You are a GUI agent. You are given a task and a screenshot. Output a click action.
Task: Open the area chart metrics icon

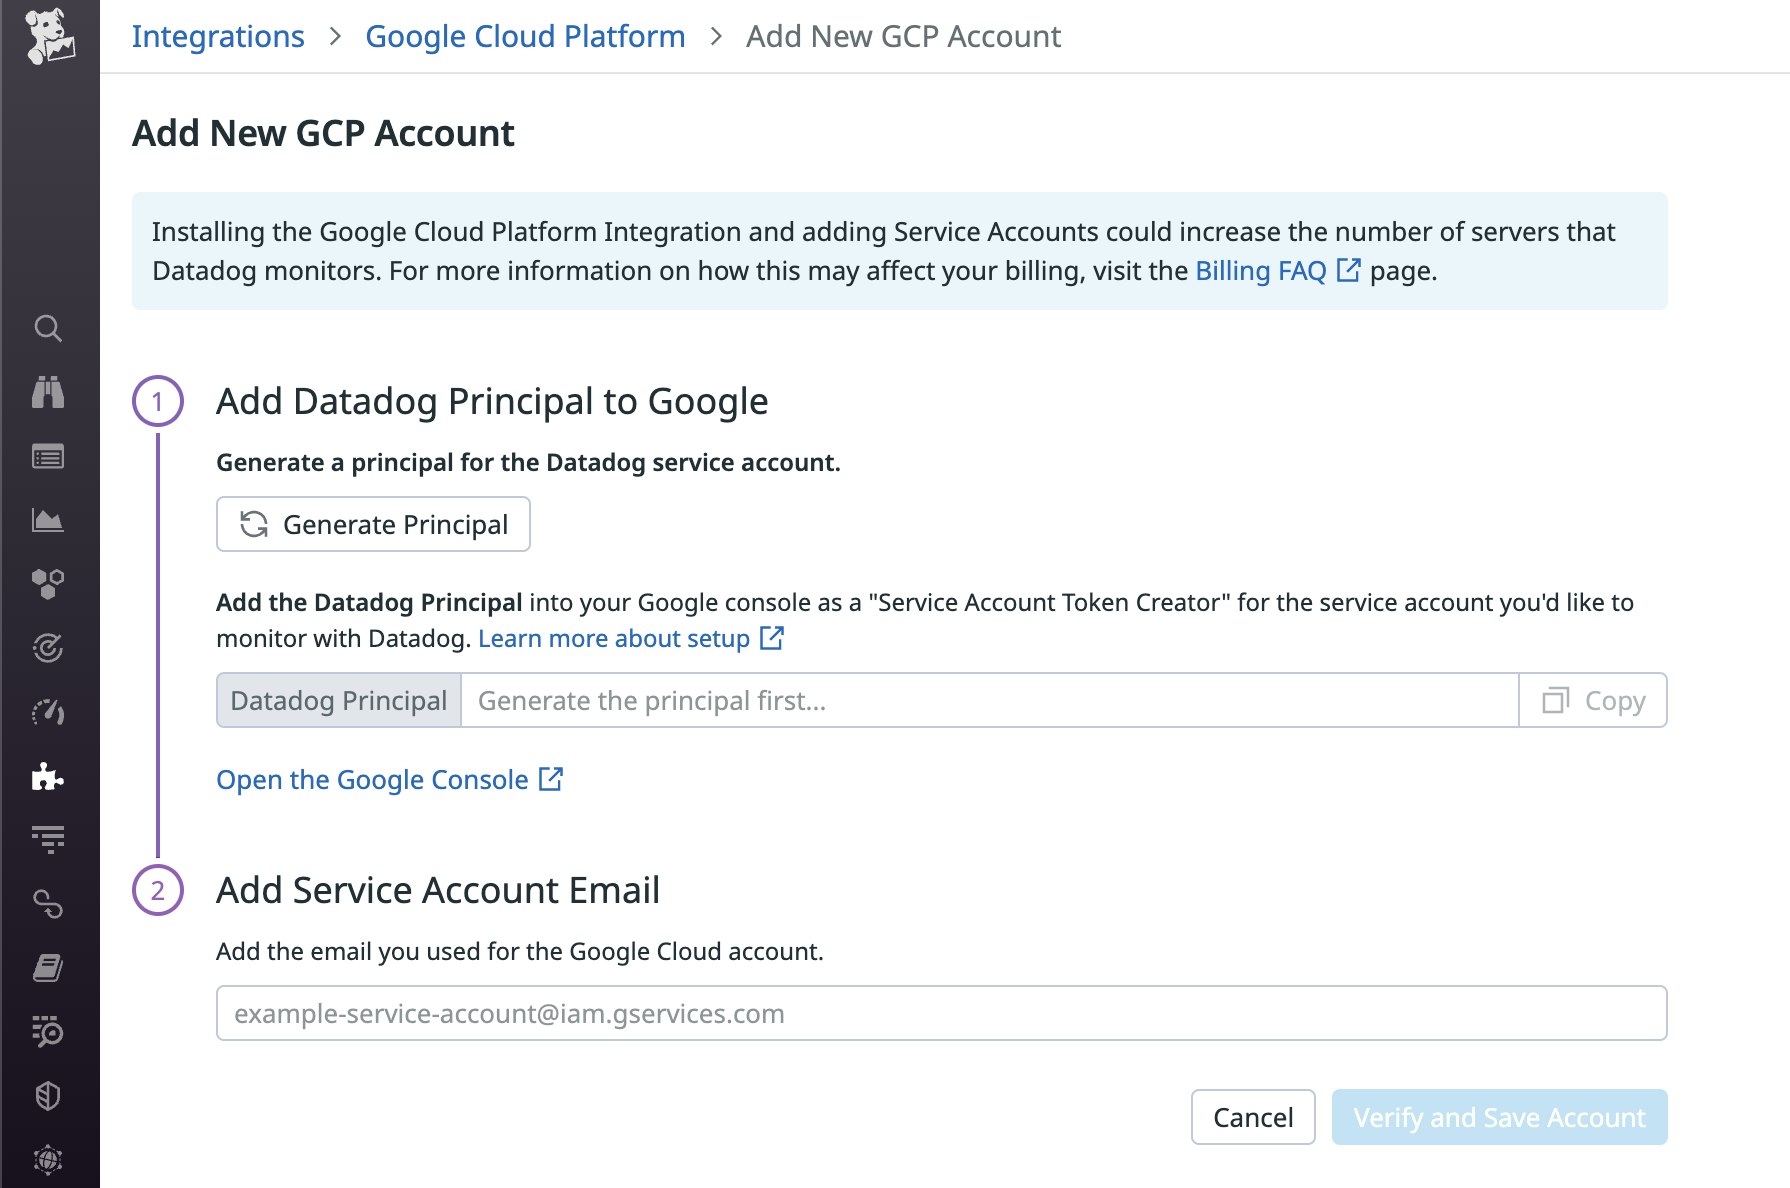[48, 520]
